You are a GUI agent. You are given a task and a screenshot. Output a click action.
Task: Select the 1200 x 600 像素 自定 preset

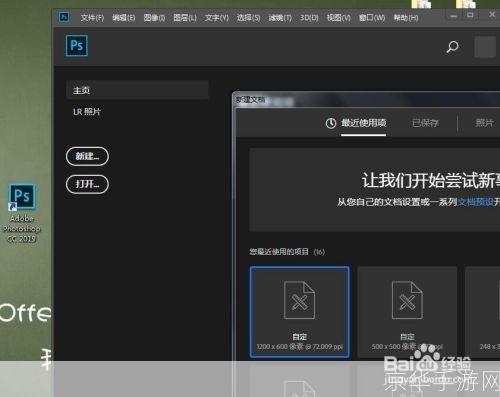click(x=300, y=312)
